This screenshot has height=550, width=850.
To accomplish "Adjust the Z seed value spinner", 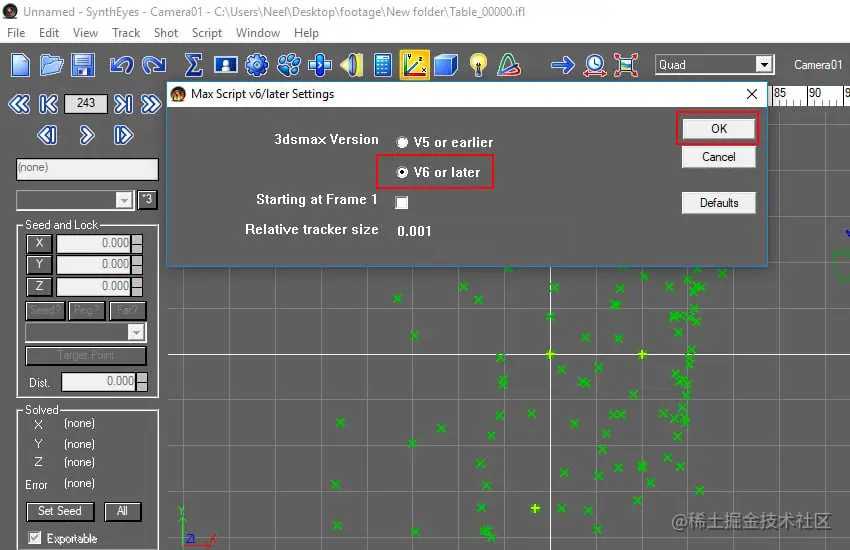I will pos(137,286).
